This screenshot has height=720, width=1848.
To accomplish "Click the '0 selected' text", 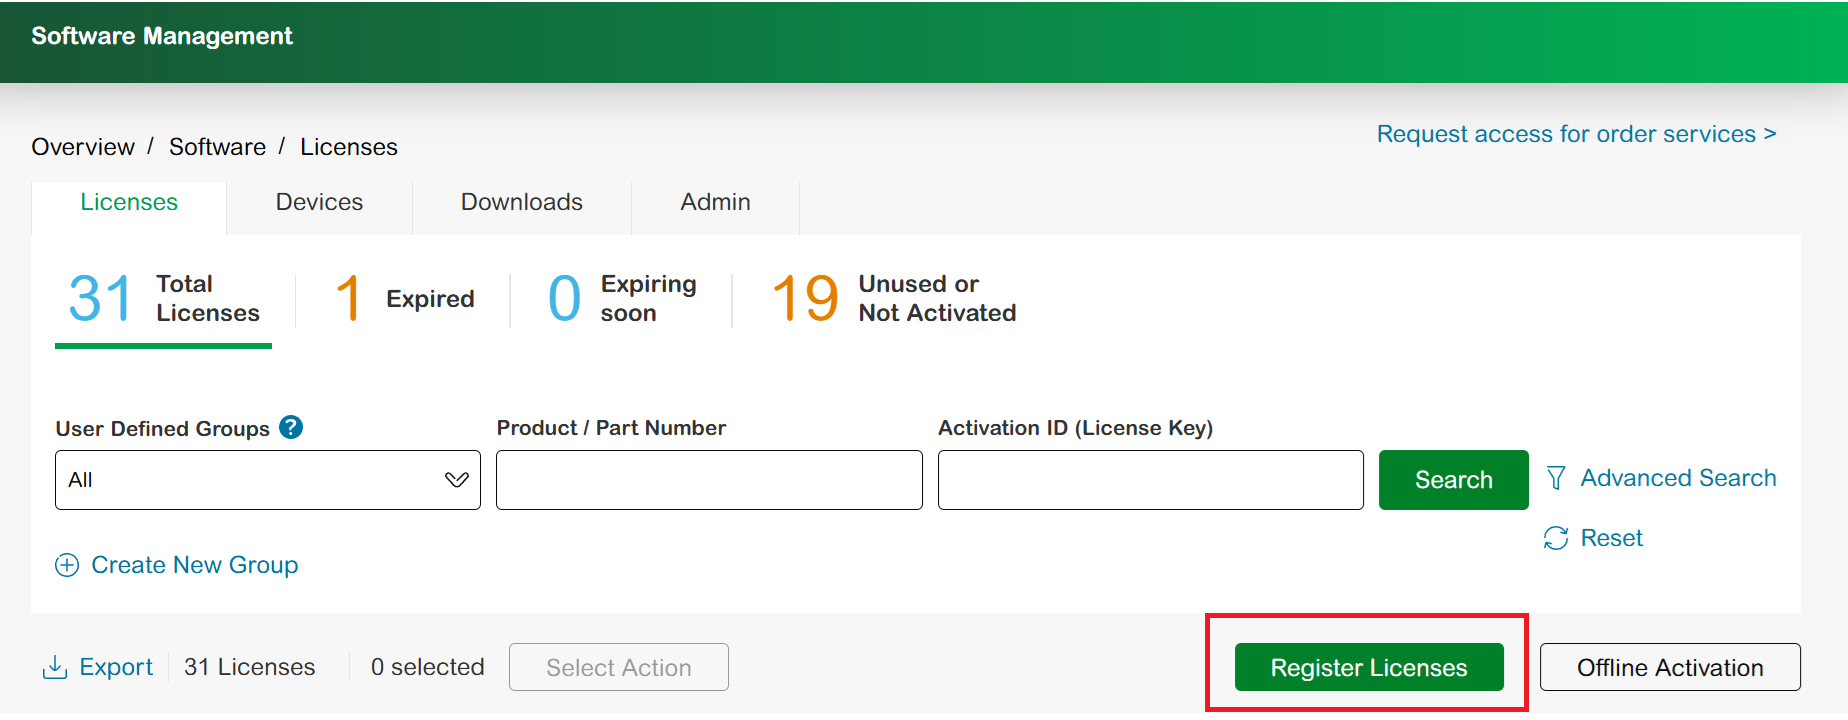I will 427,667.
